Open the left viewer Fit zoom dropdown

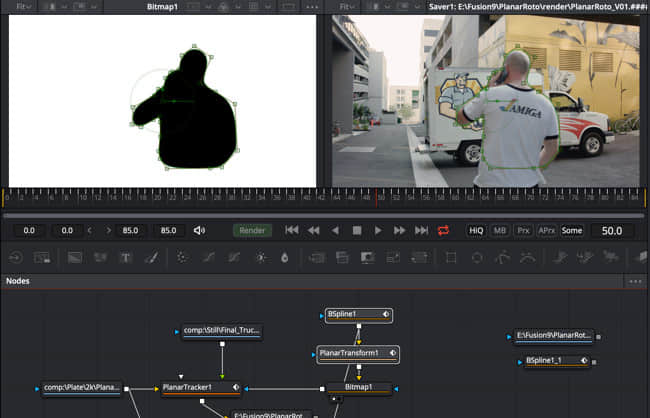point(22,6)
